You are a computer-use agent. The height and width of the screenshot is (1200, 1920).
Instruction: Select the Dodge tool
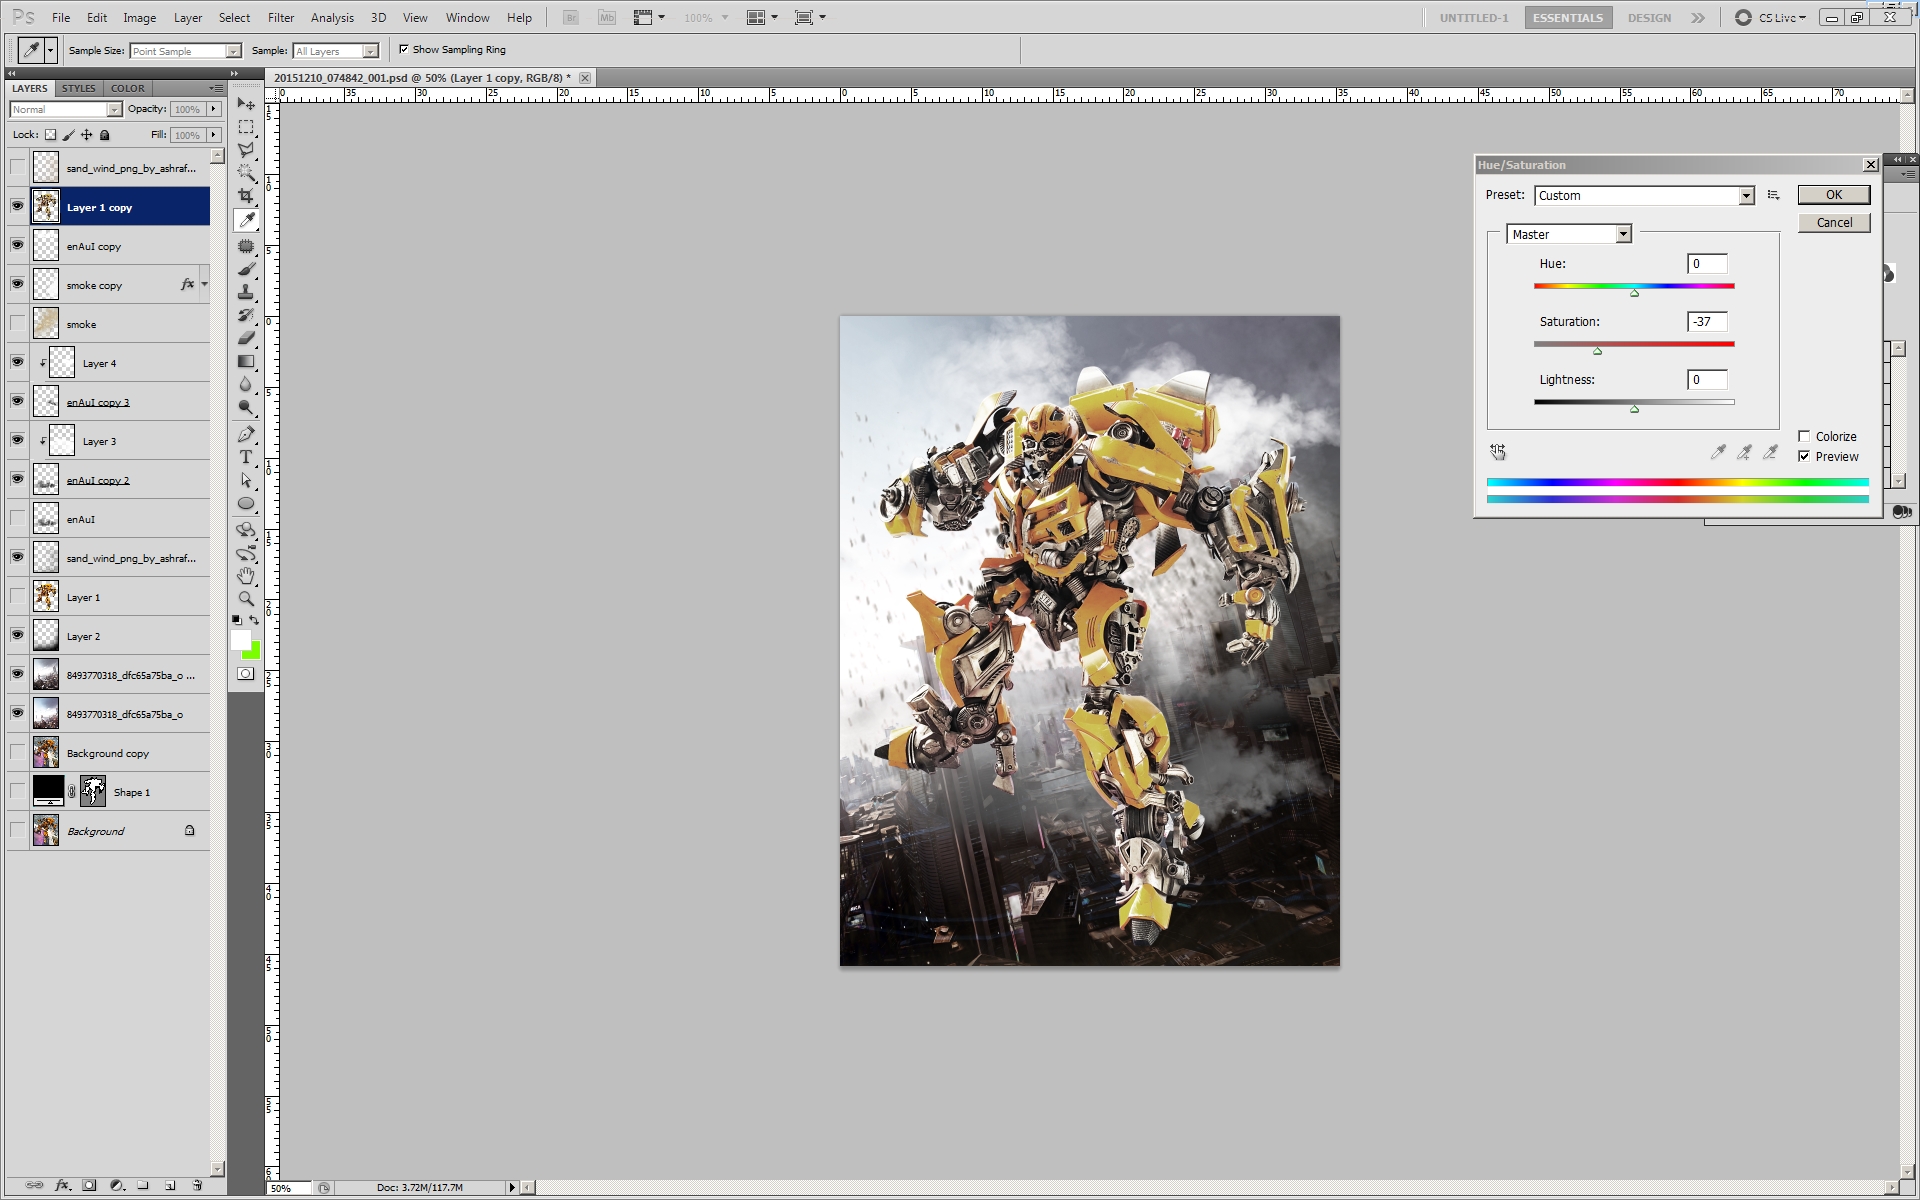[x=246, y=407]
